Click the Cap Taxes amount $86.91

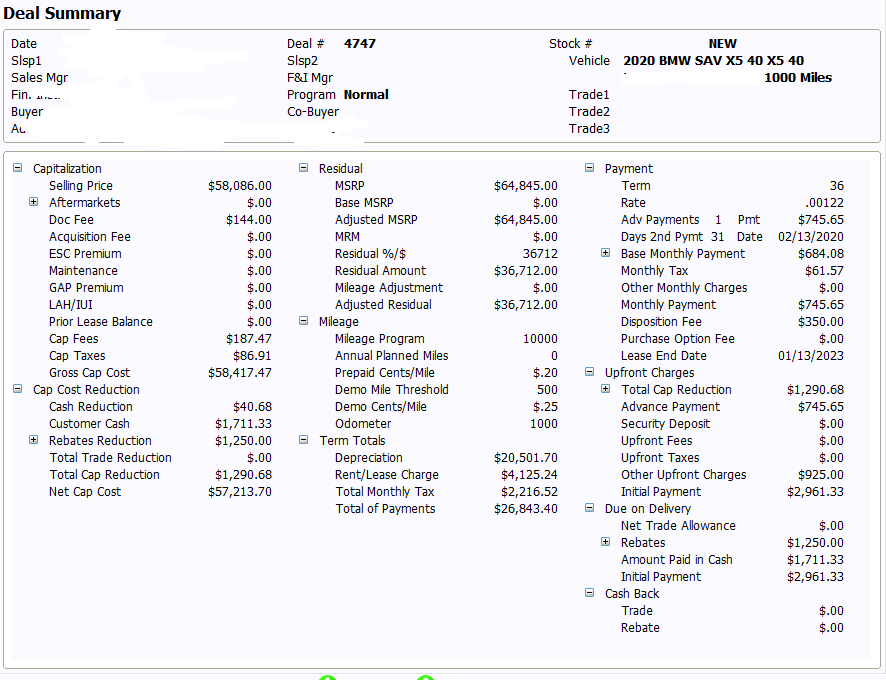click(252, 356)
